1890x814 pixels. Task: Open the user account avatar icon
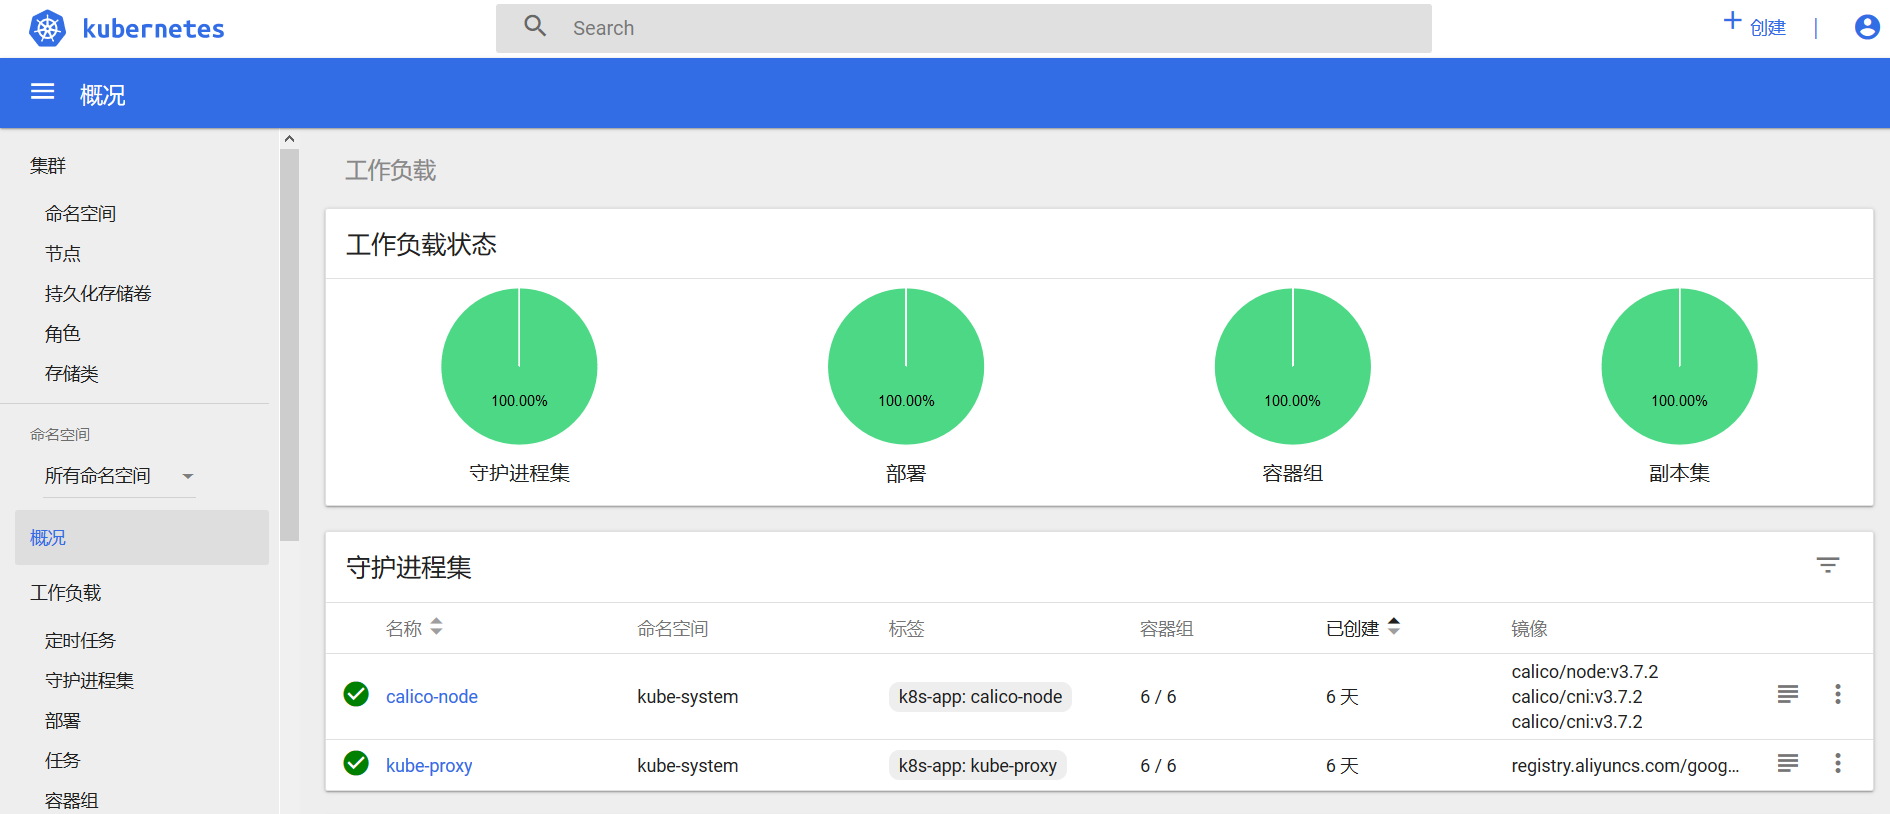click(x=1866, y=27)
